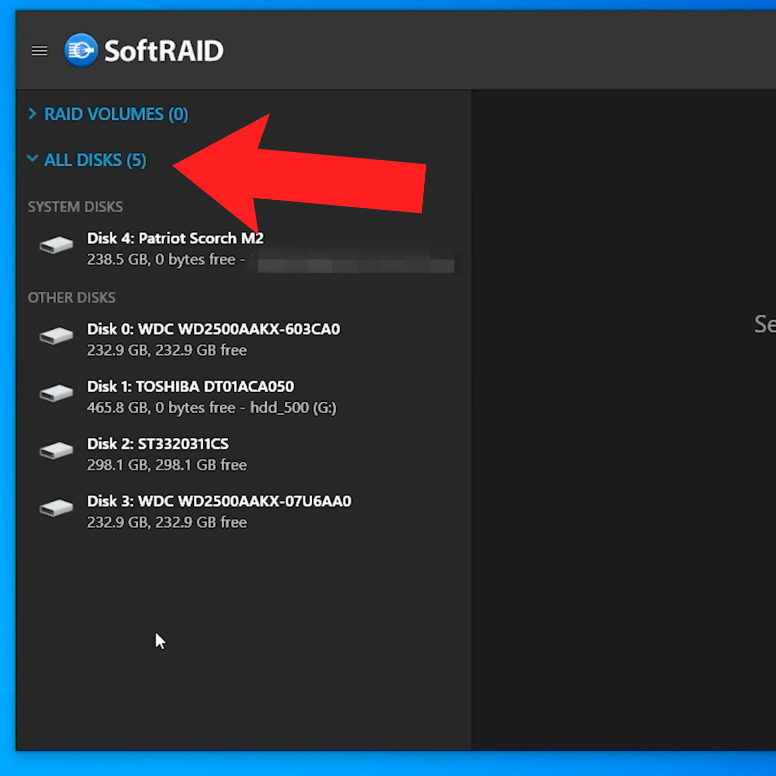
Task: Select Disk 0: WDC WD2500AAKX-603CA0
Action: [x=213, y=329]
